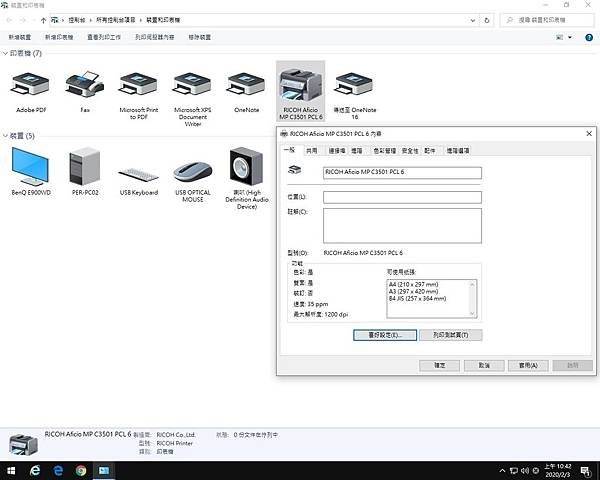Click the 套用 (Apply) button

click(528, 365)
